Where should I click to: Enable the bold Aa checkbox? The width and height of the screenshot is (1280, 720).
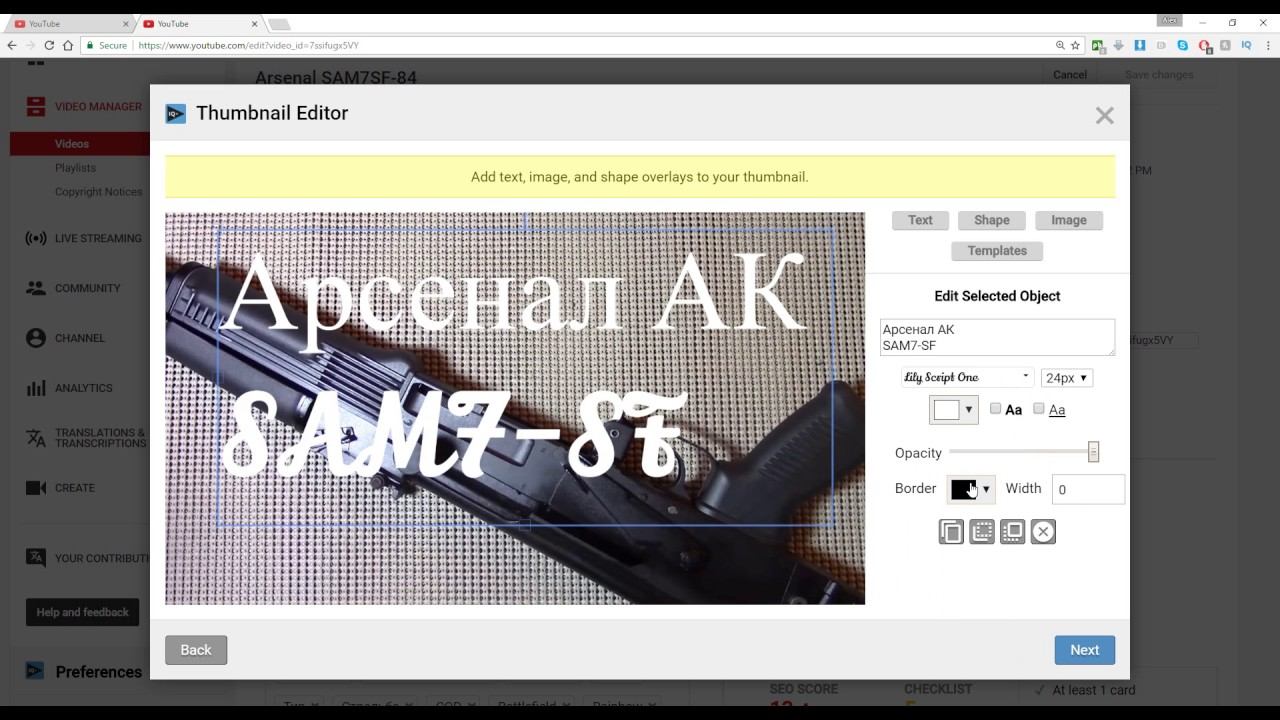(x=995, y=408)
